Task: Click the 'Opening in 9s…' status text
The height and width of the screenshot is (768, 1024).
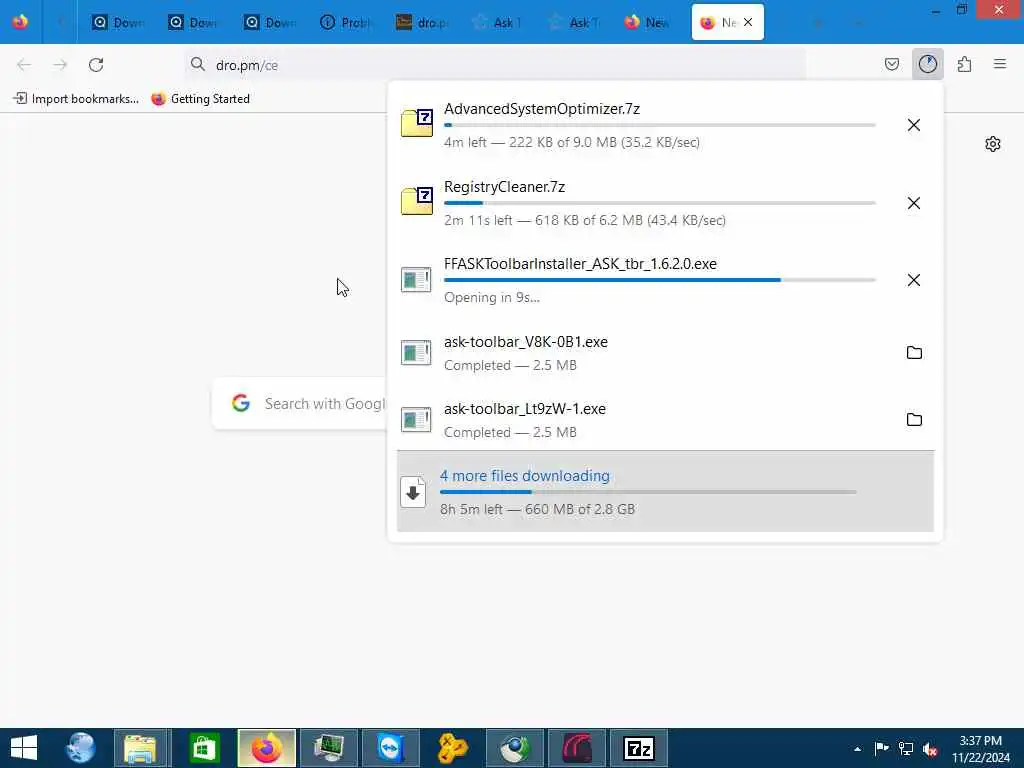Action: (492, 298)
